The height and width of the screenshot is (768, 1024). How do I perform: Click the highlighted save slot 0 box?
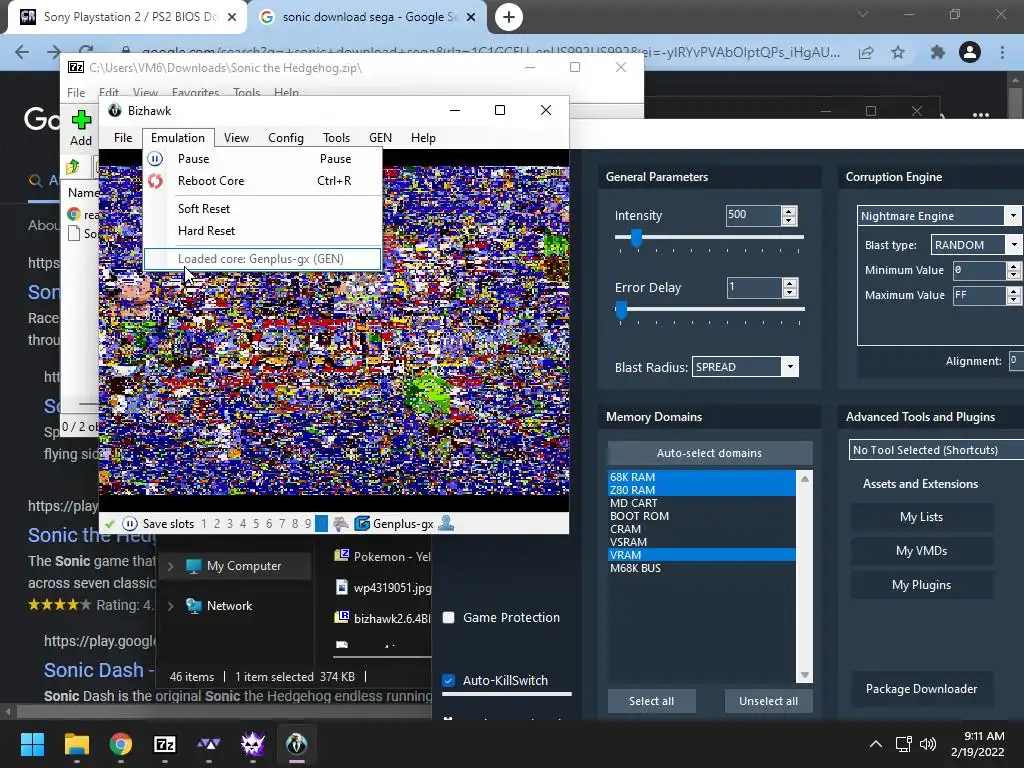pyautogui.click(x=321, y=524)
